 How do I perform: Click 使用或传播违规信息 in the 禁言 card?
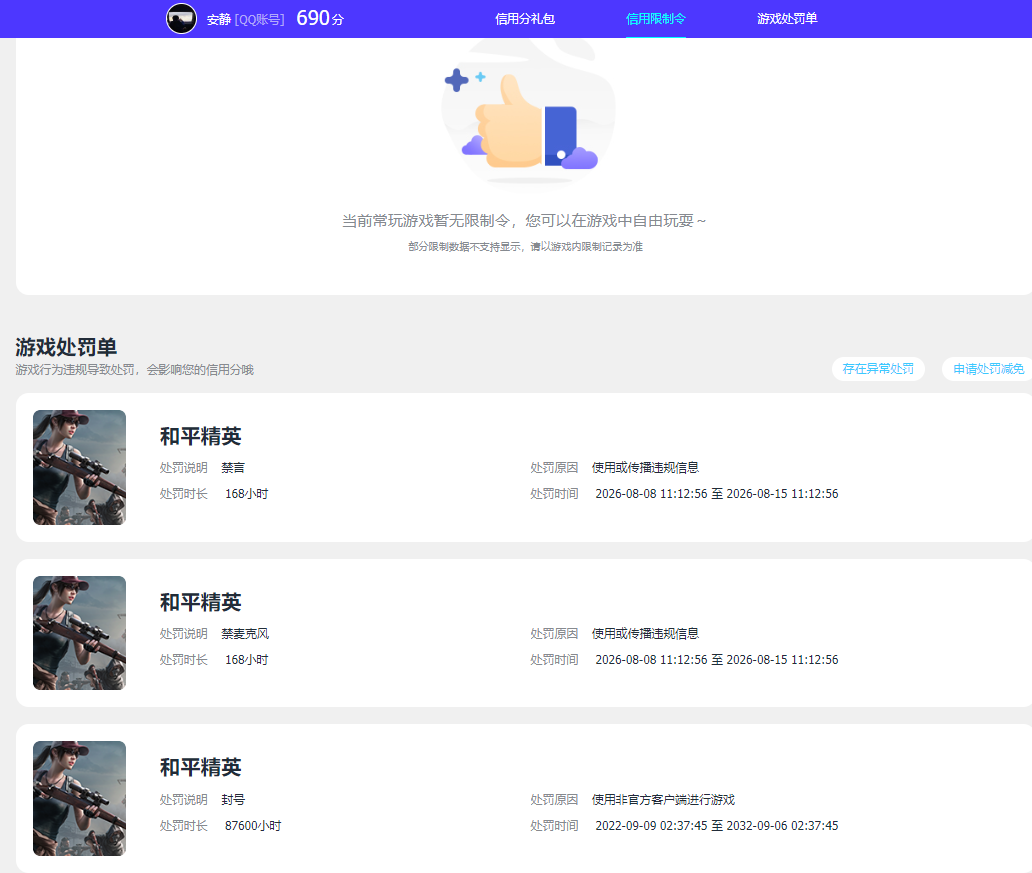pyautogui.click(x=645, y=467)
